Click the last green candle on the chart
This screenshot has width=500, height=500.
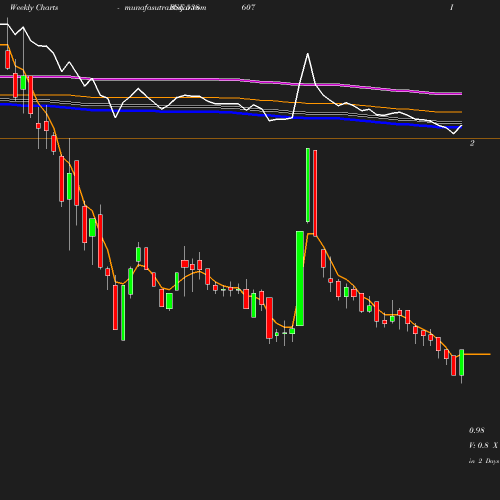point(462,363)
